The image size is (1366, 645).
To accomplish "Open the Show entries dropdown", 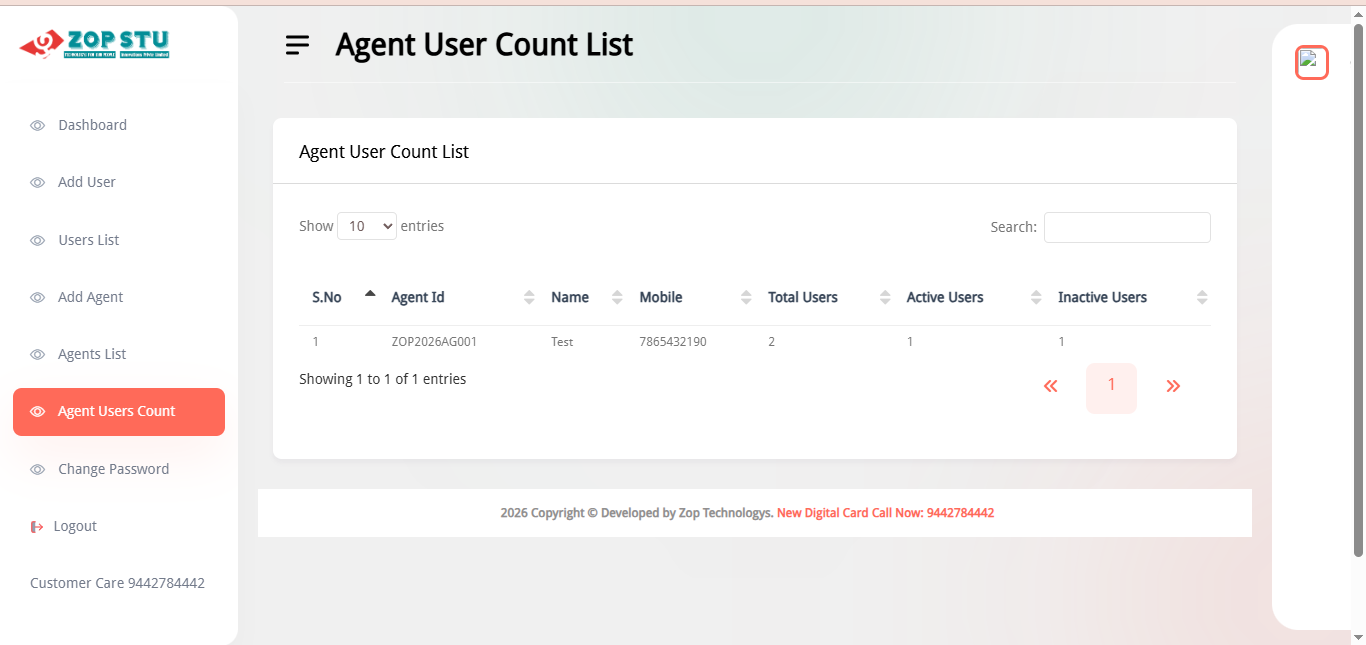I will (367, 227).
